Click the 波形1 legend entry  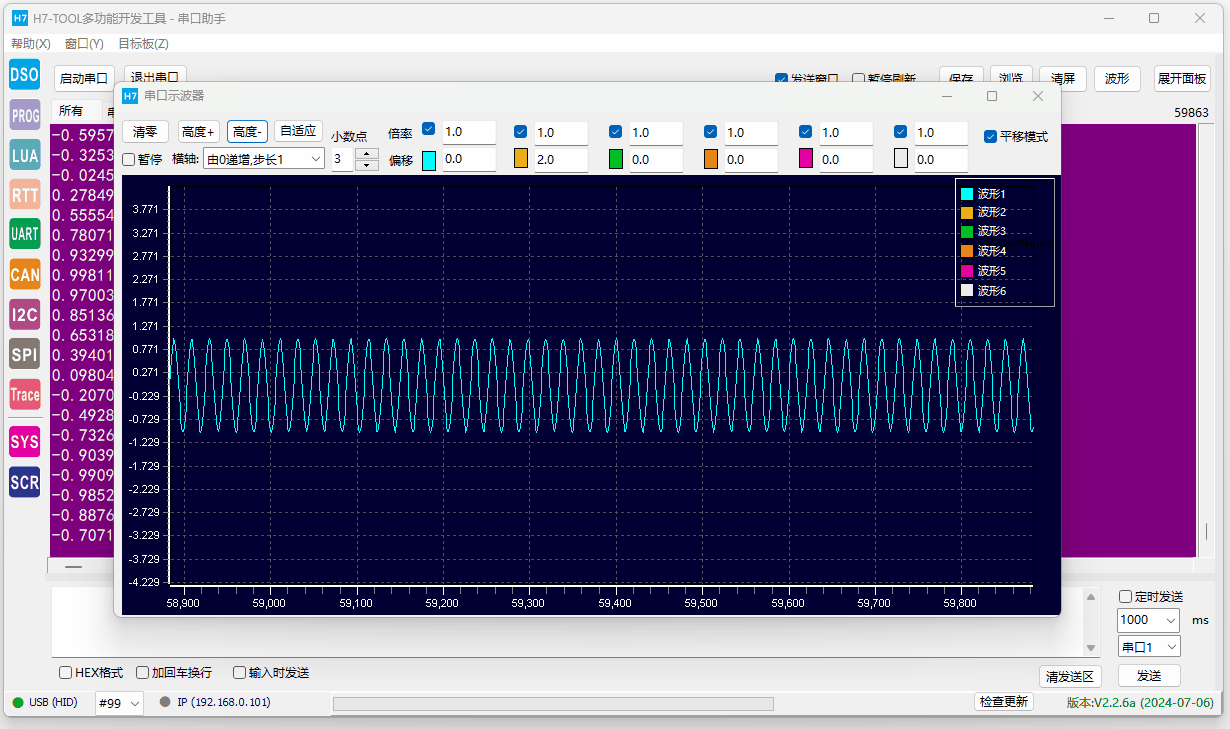983,194
